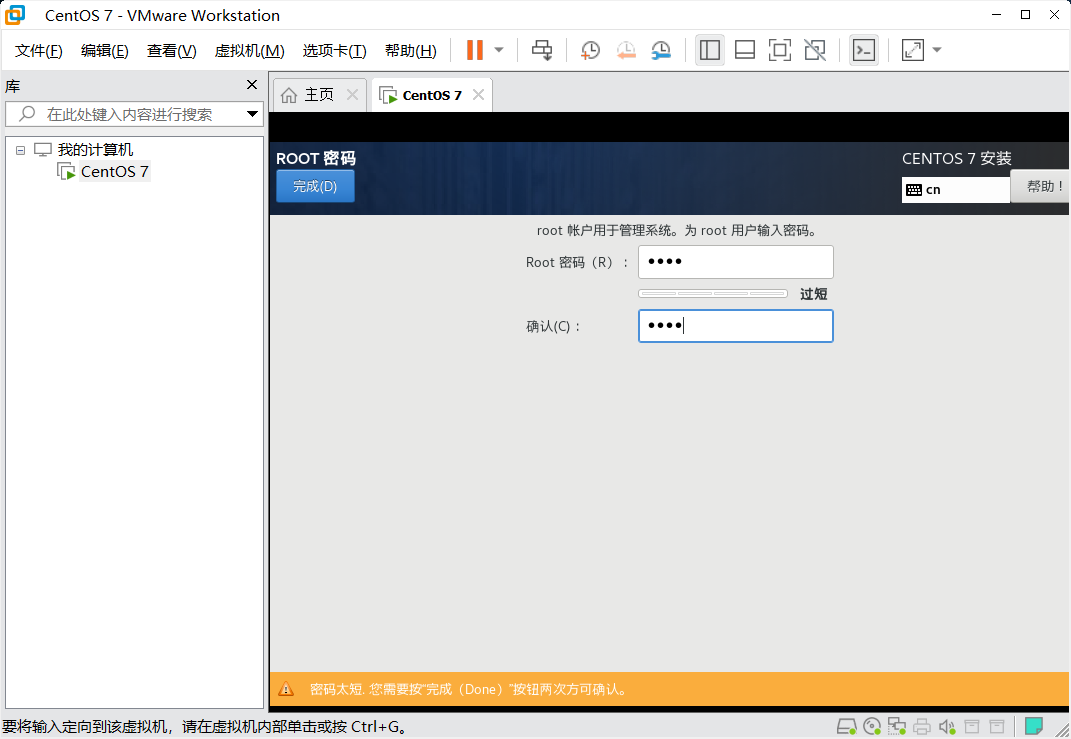
Task: Close the CentOS 7 tab
Action: point(479,95)
